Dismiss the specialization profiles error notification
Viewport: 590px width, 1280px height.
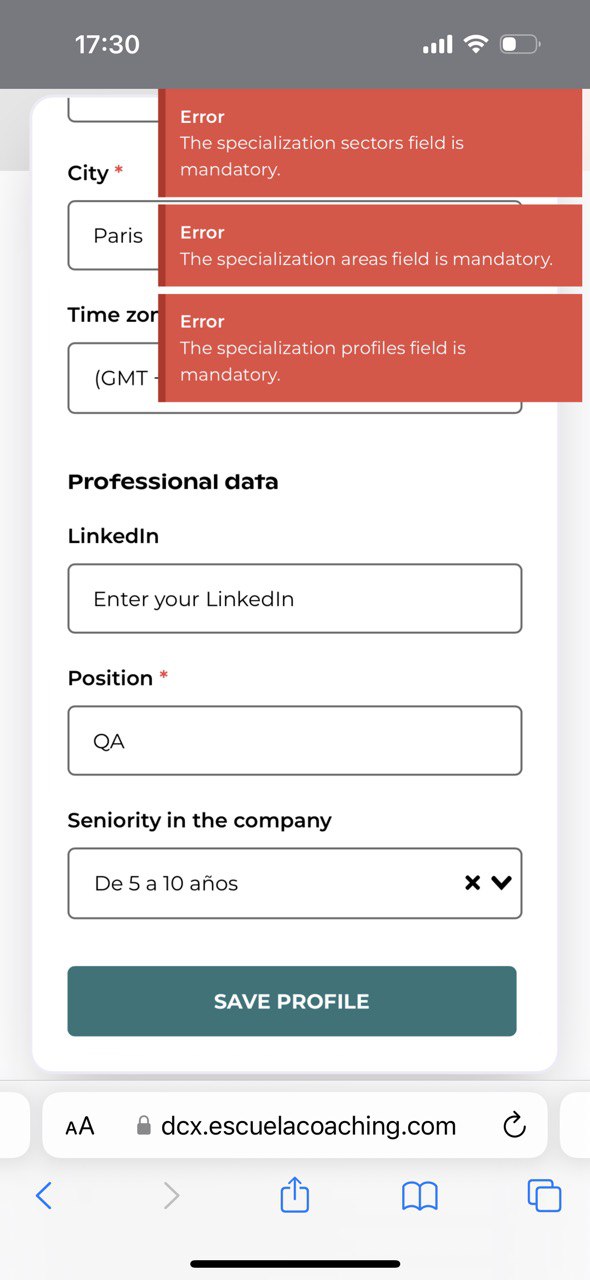pyautogui.click(x=370, y=348)
